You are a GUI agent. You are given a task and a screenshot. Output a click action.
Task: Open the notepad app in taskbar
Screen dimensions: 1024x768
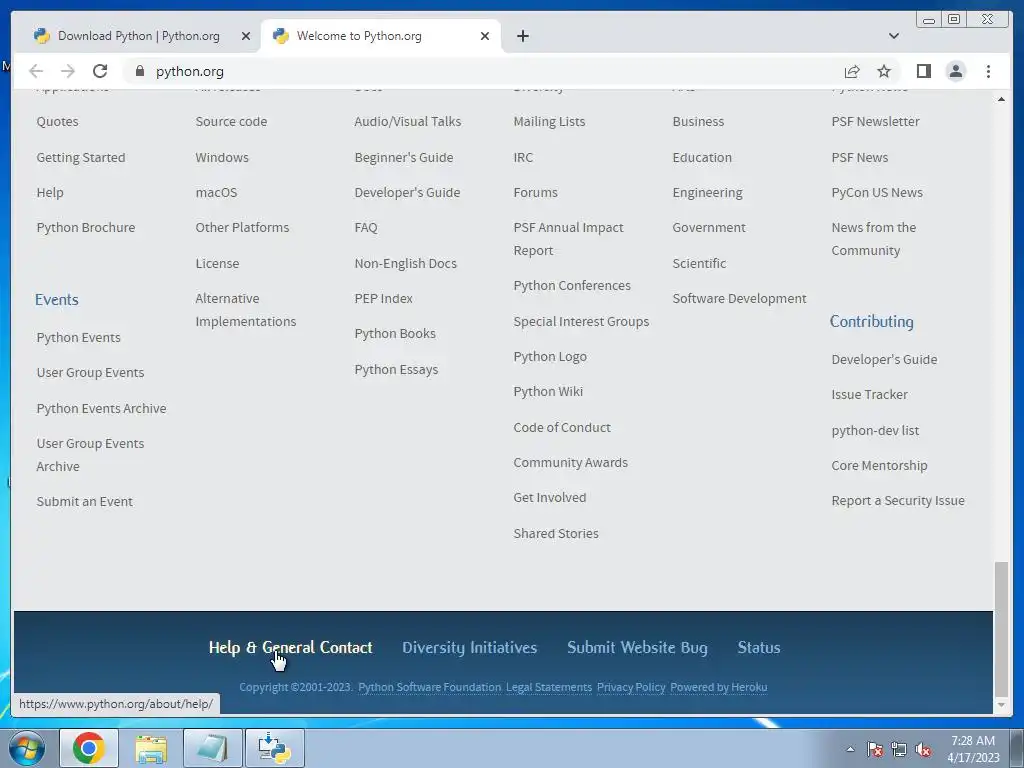click(213, 748)
